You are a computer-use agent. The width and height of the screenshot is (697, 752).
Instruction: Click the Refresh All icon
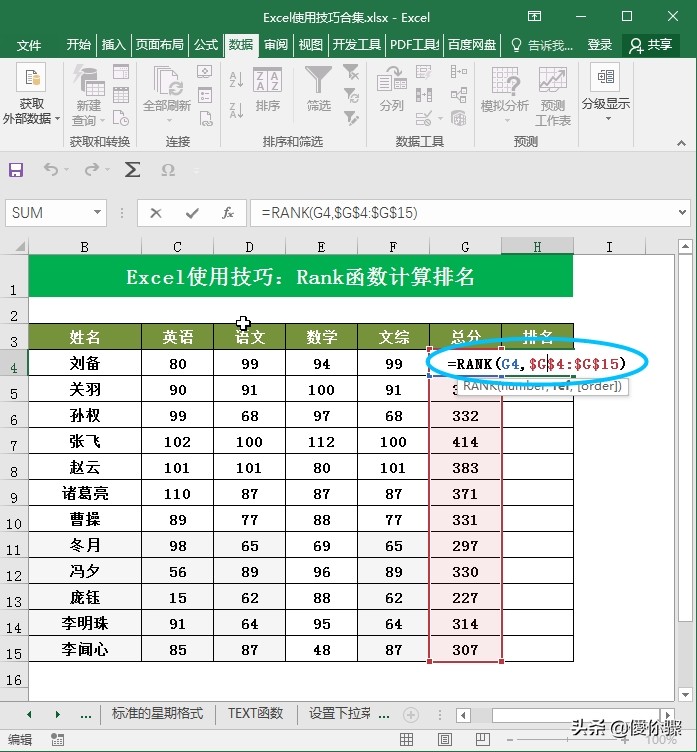167,81
